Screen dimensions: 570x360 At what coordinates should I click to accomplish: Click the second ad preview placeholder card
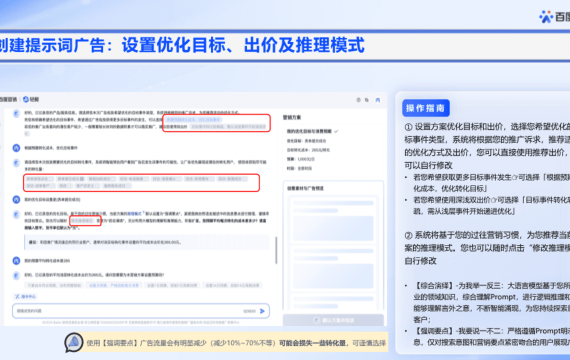(333, 268)
